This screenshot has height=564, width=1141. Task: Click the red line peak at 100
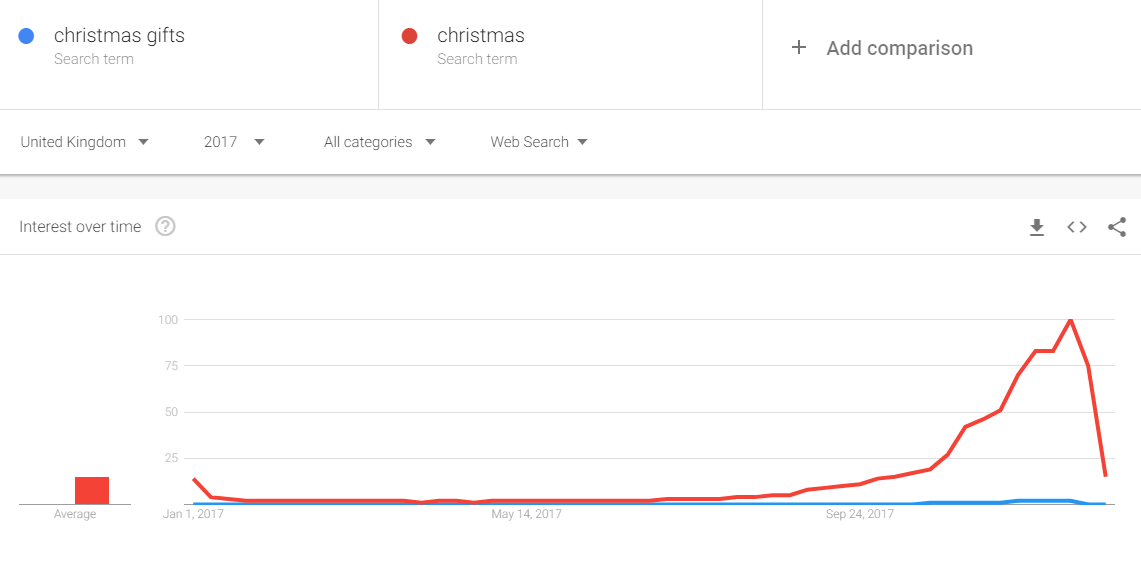pos(1071,320)
